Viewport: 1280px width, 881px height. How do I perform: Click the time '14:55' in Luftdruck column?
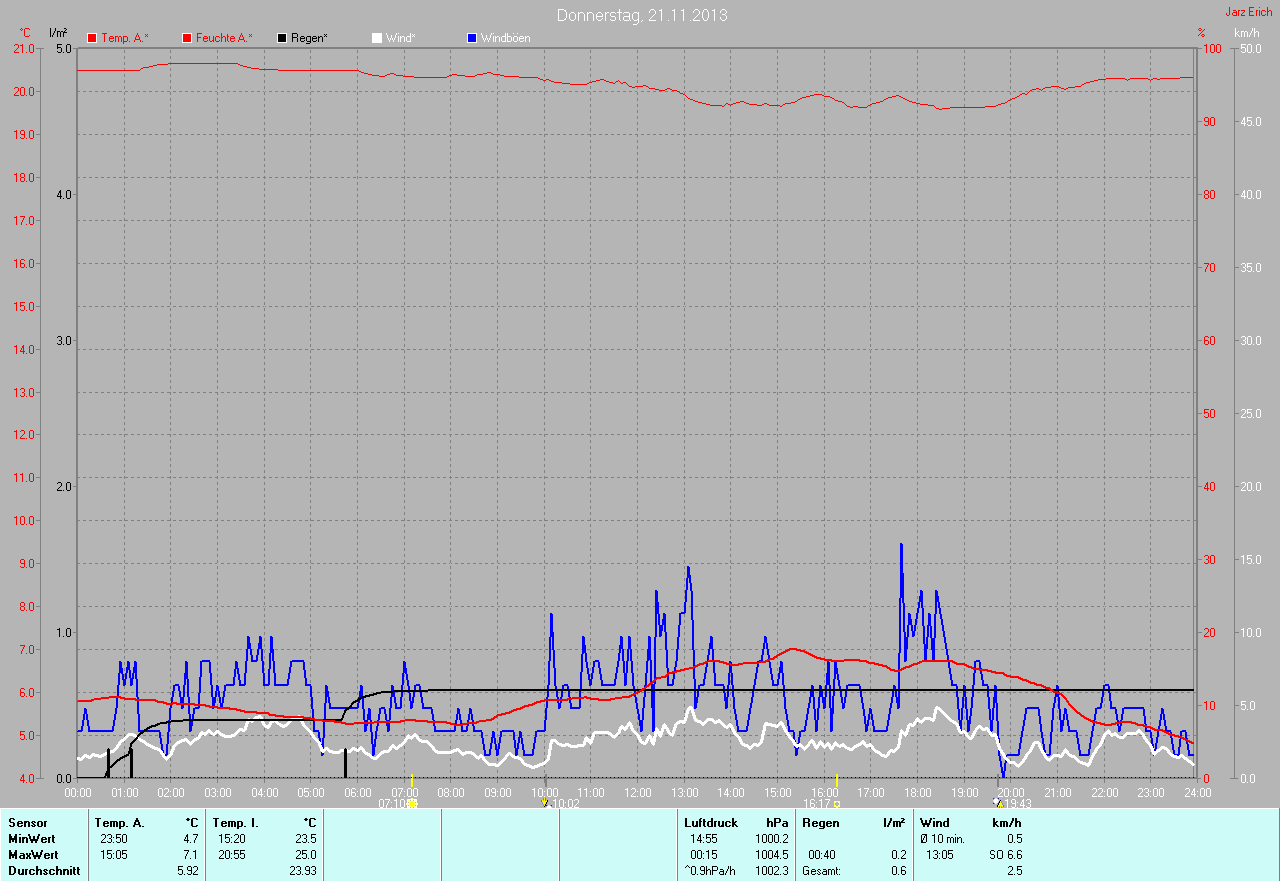click(x=704, y=839)
